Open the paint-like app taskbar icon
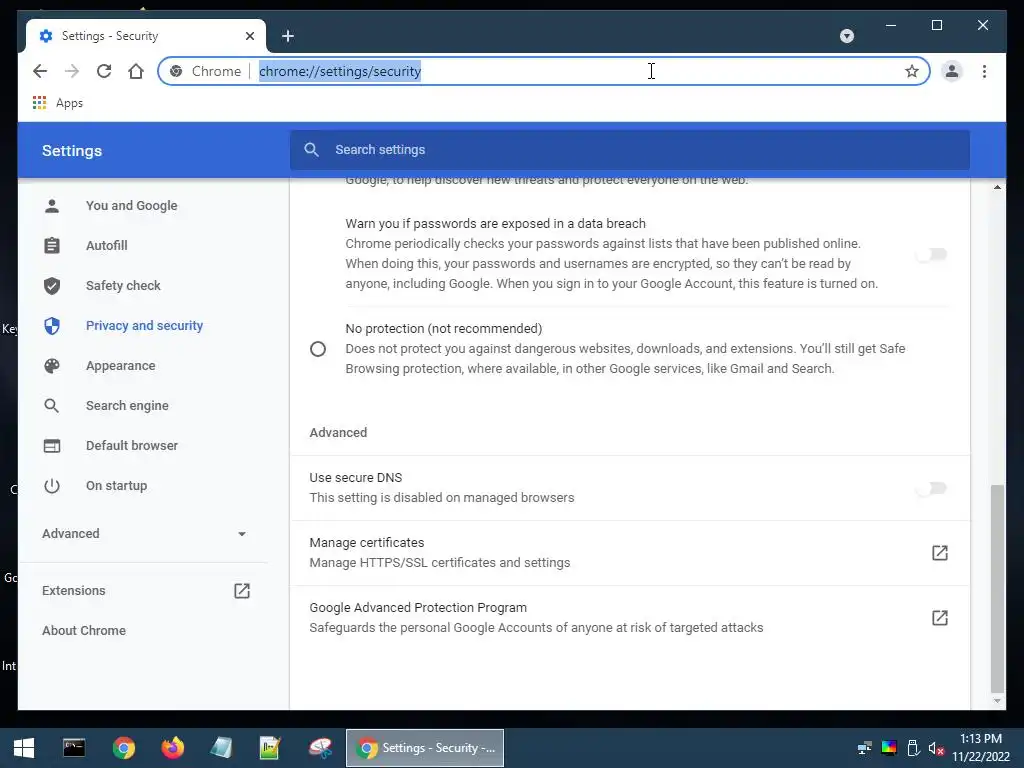1024x768 pixels. [x=320, y=748]
